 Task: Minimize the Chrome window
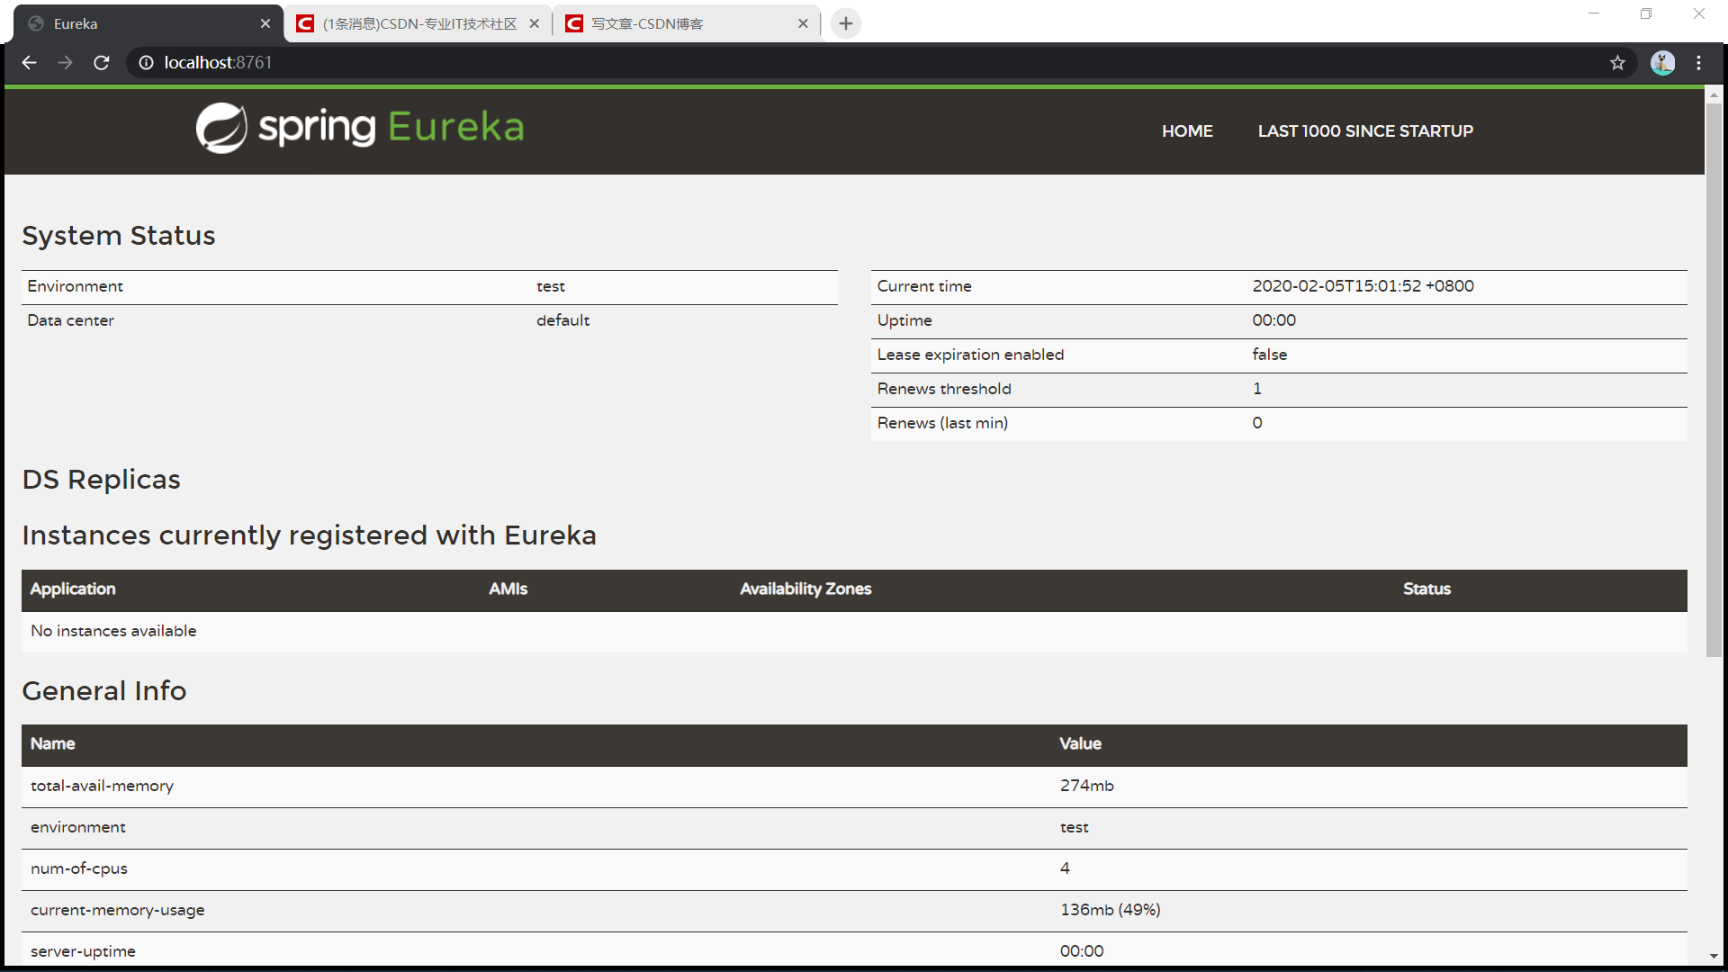pos(1594,14)
